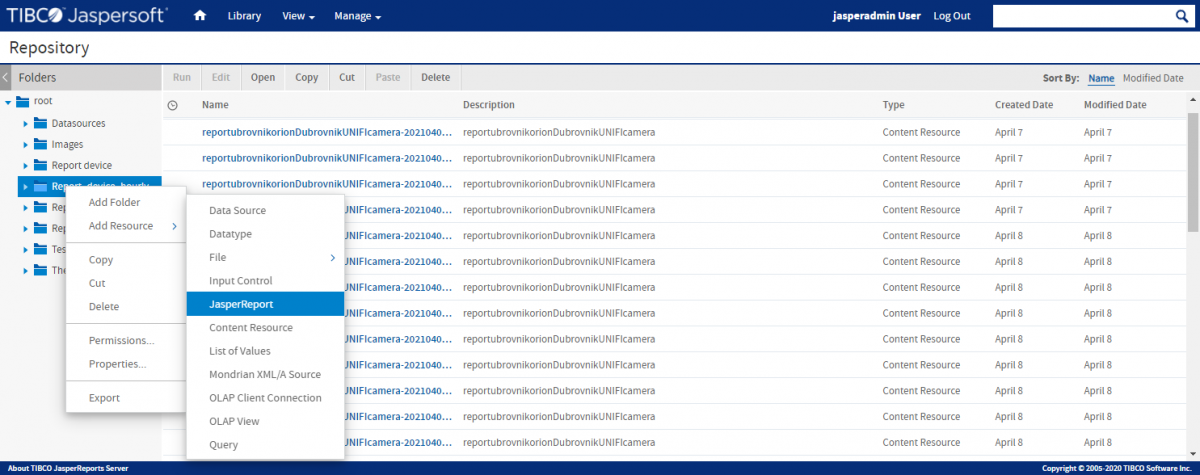Click the root folder icon
1200x475 pixels.
[x=23, y=101]
